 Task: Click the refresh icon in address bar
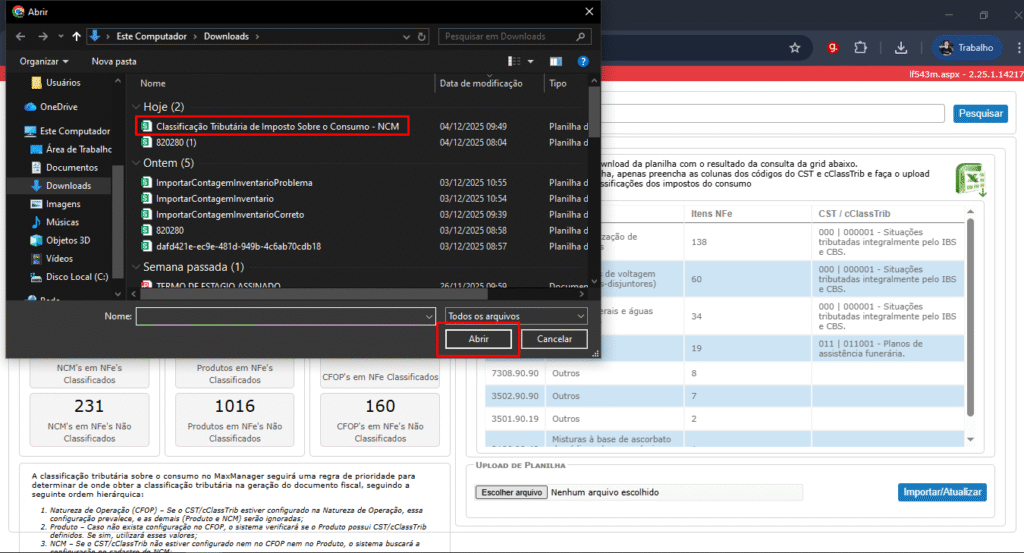pos(424,36)
